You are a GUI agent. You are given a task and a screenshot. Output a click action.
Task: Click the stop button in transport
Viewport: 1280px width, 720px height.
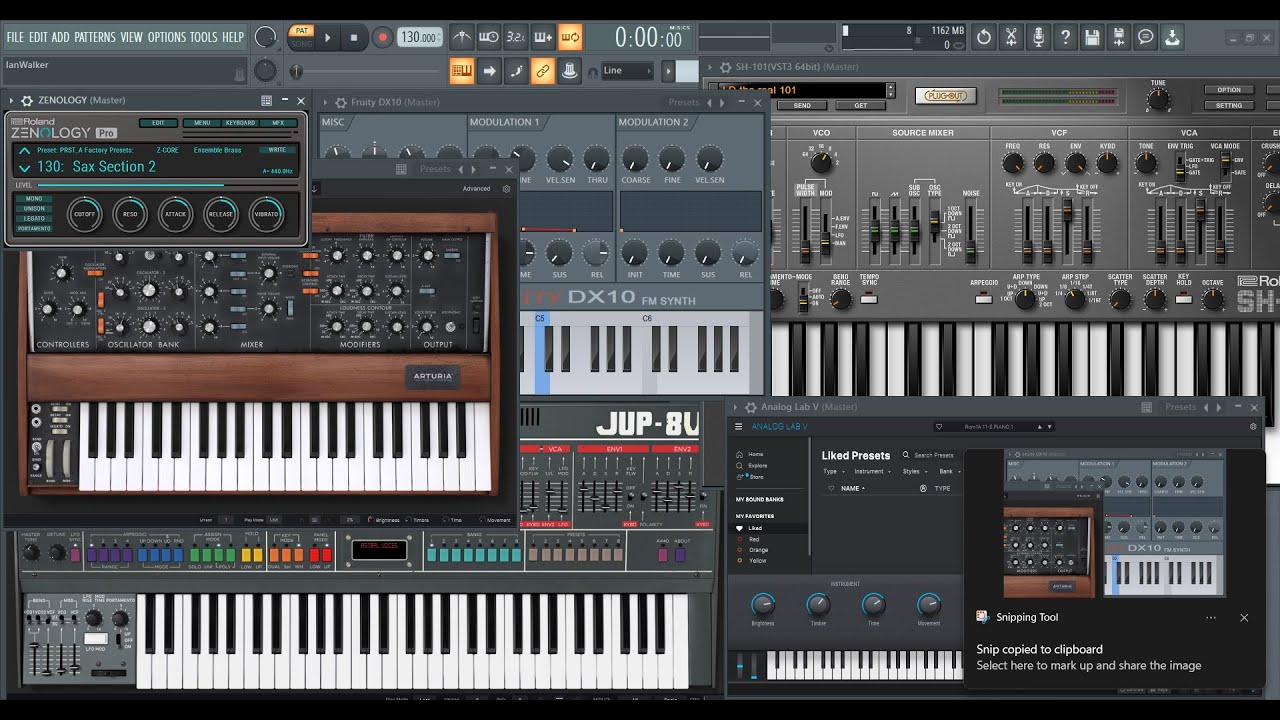(354, 38)
